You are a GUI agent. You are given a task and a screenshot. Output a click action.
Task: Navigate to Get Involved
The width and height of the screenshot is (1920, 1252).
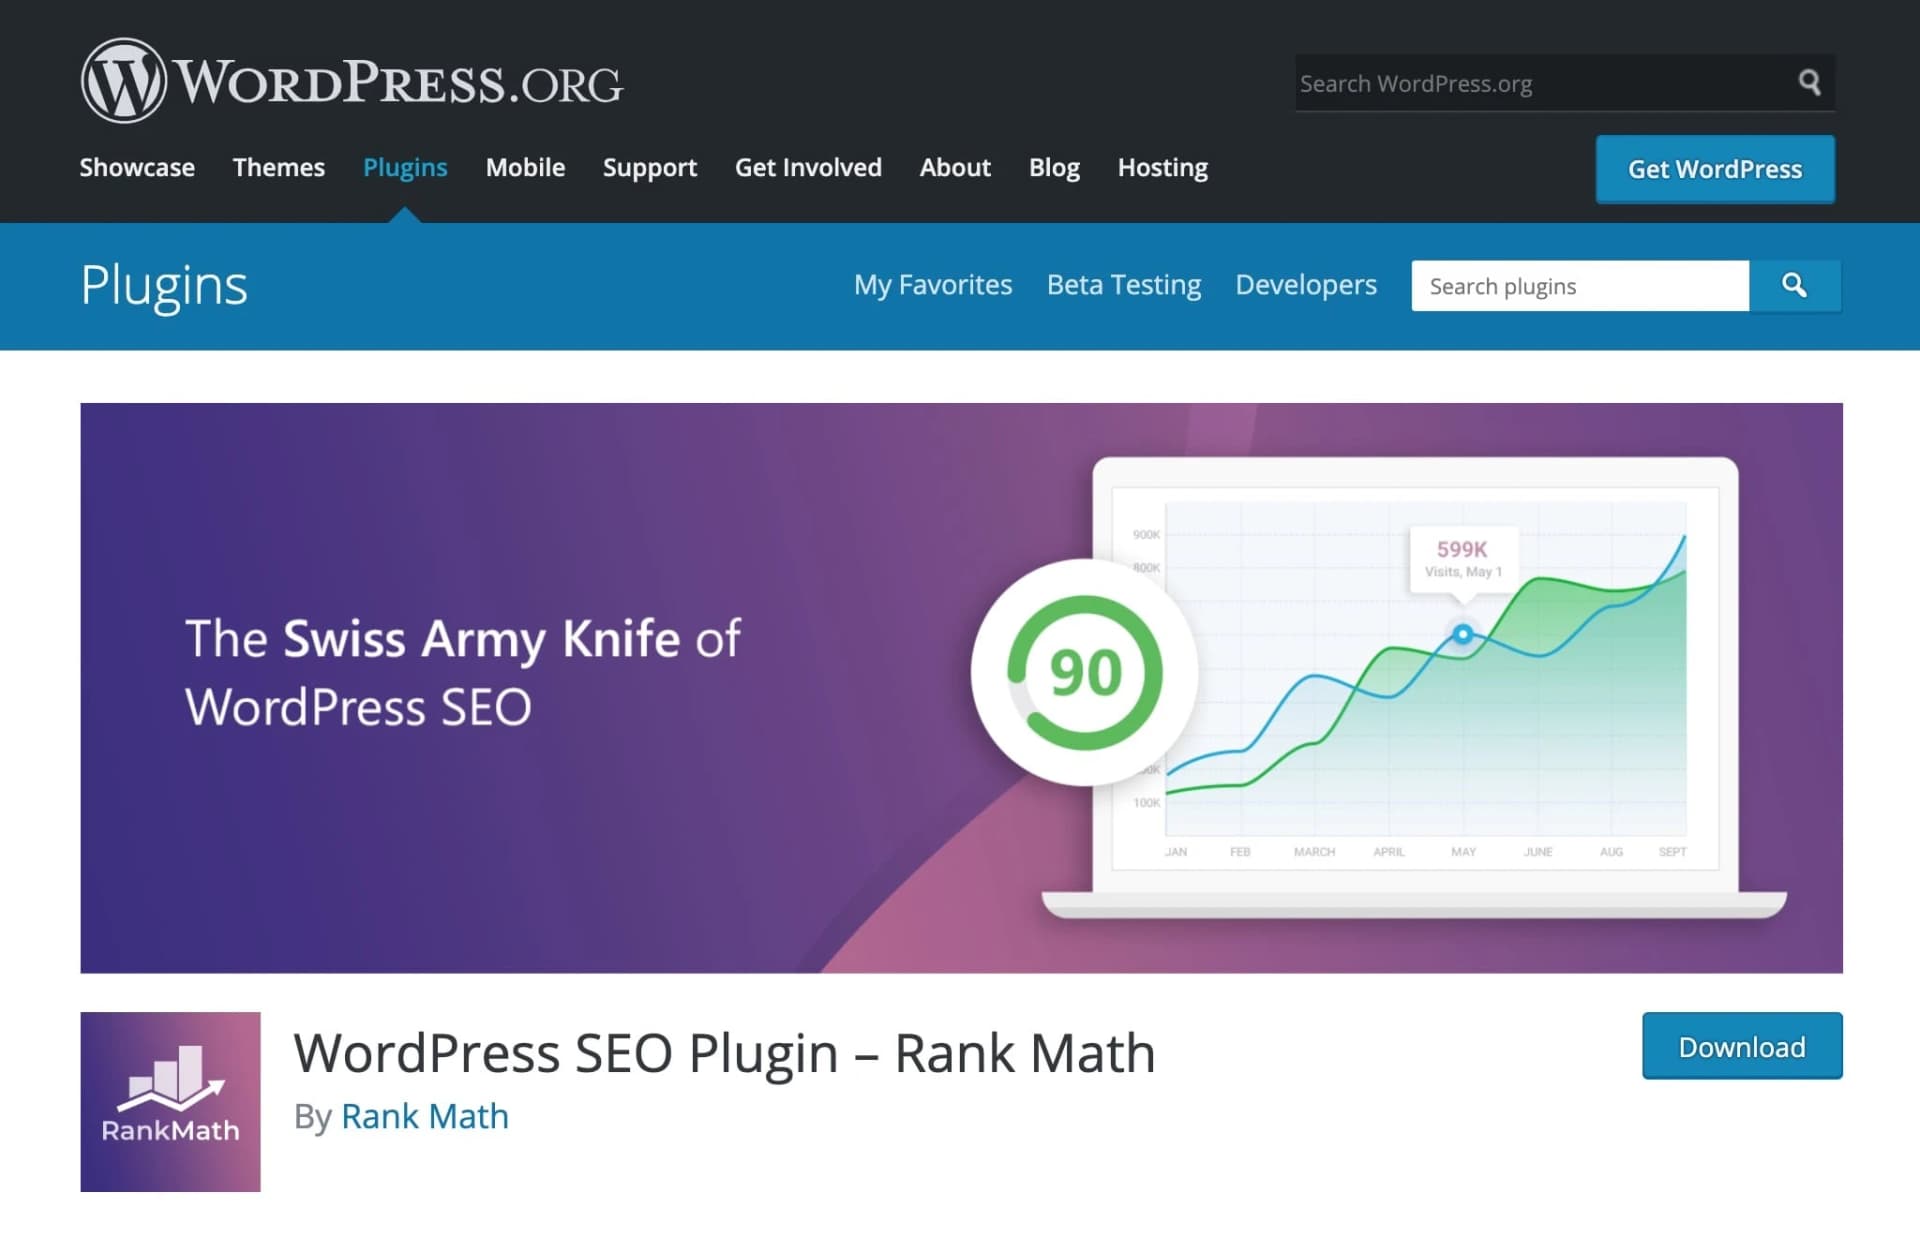(x=808, y=167)
